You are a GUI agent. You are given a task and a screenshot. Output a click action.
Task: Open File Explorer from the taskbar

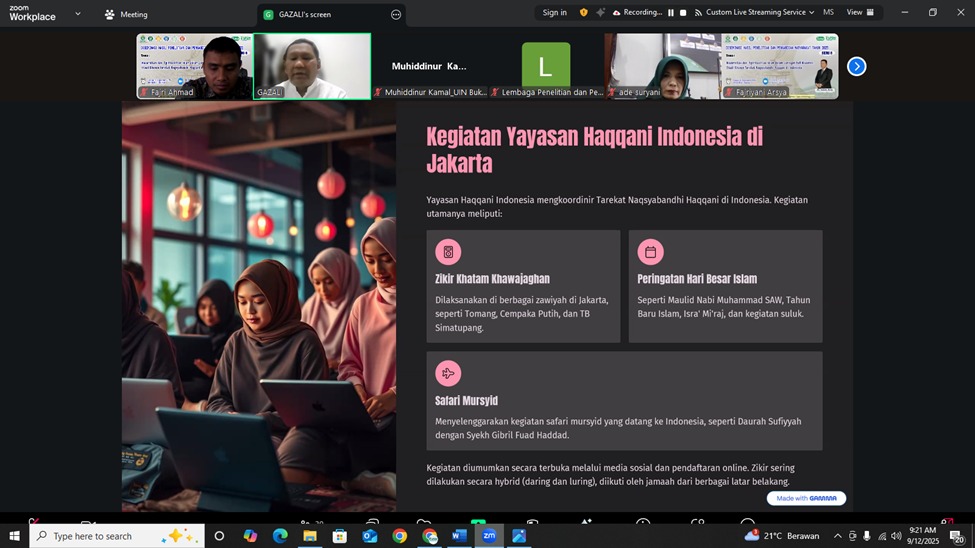click(x=310, y=536)
